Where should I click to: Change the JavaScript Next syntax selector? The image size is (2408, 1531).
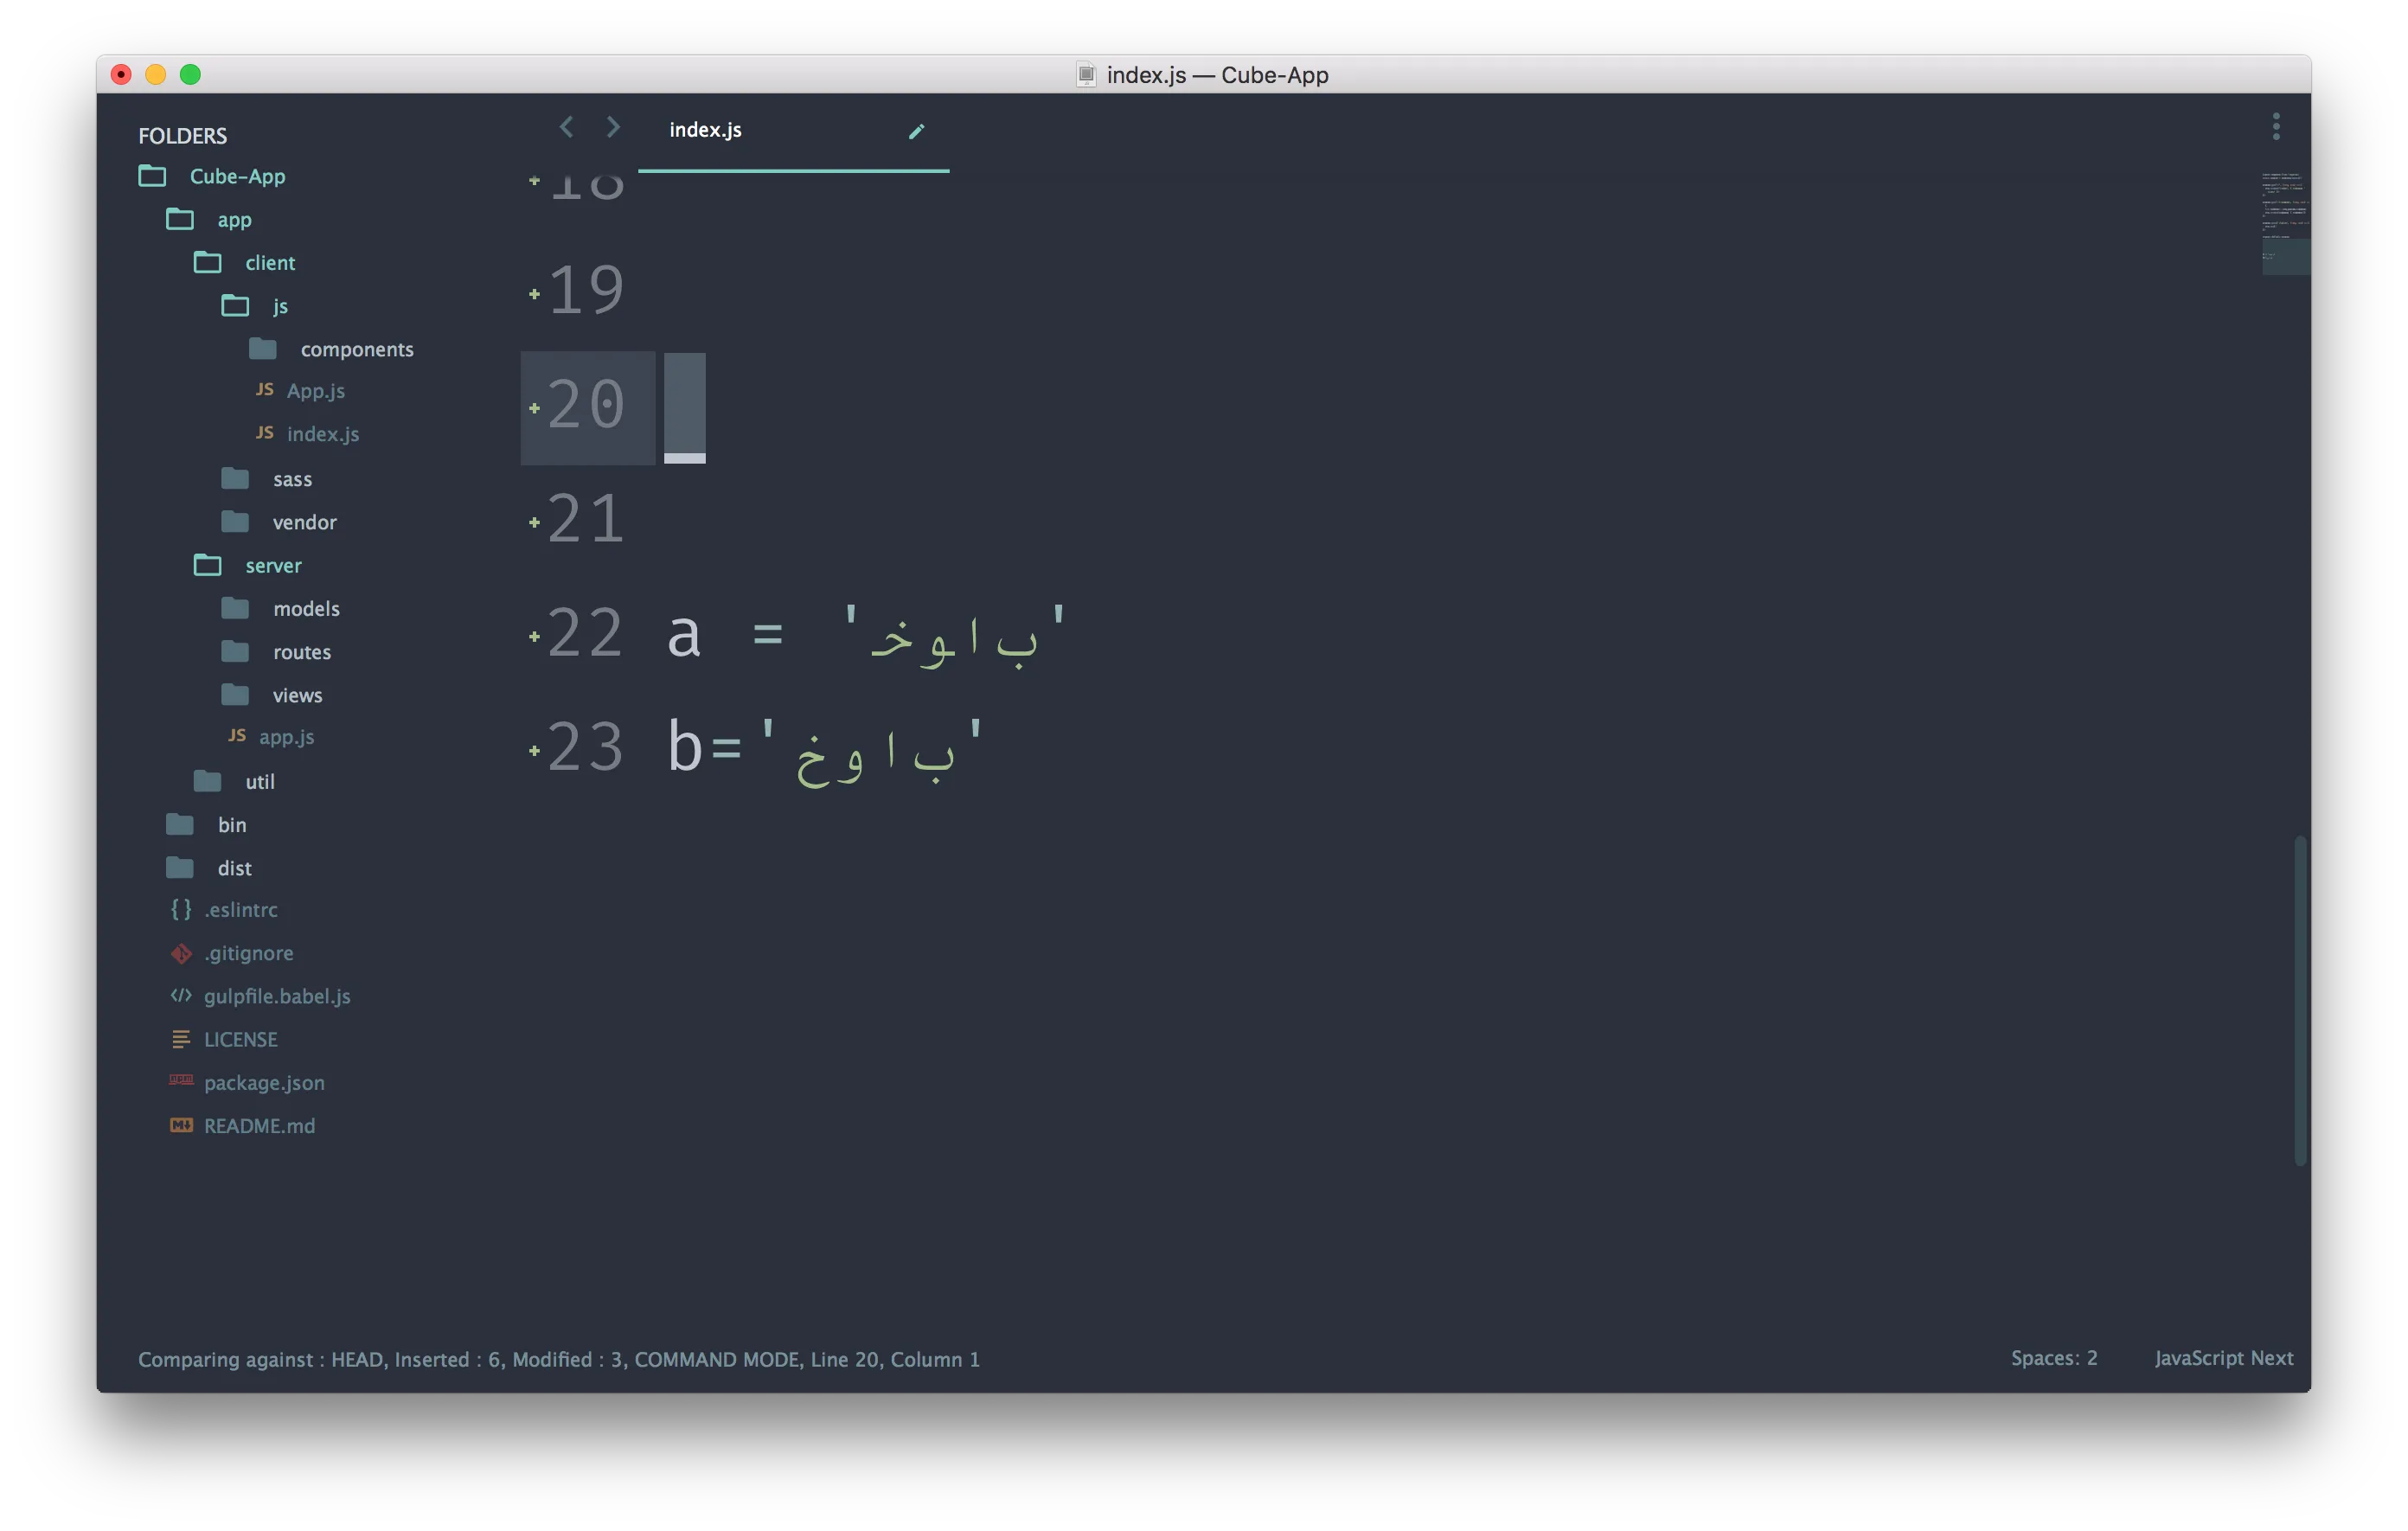2224,1358
